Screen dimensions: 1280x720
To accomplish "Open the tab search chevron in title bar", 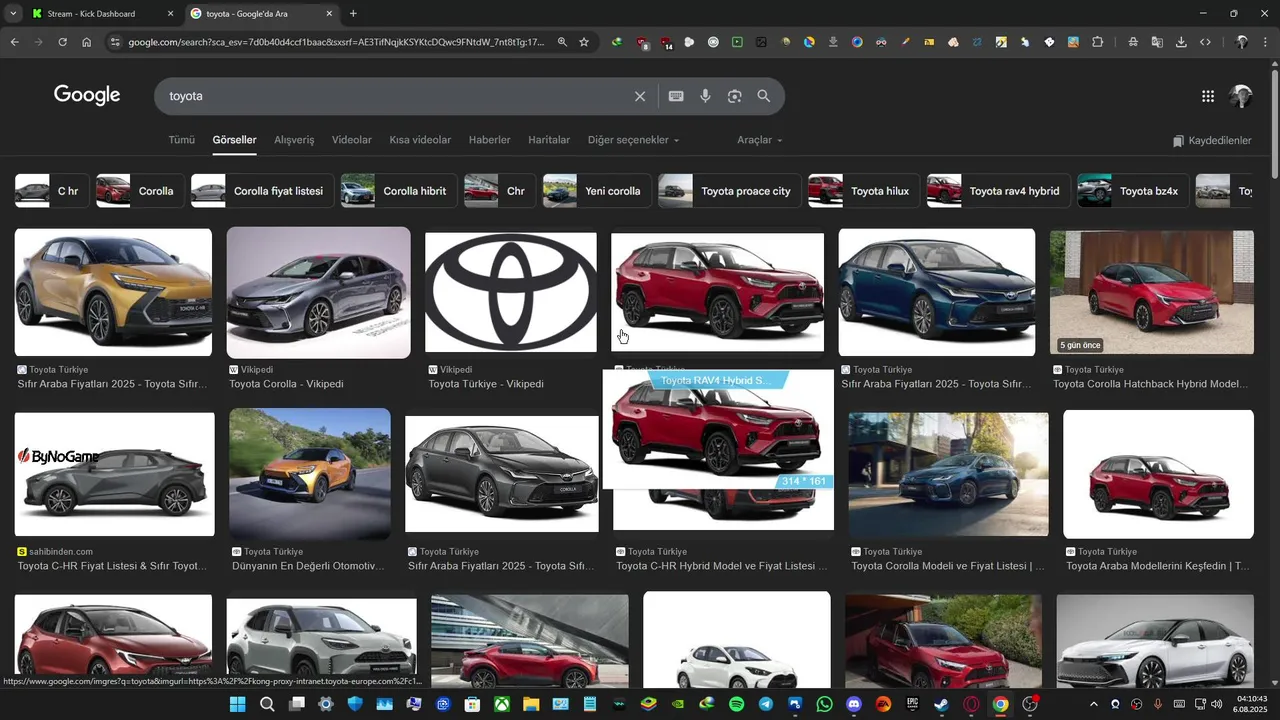I will click(x=14, y=14).
